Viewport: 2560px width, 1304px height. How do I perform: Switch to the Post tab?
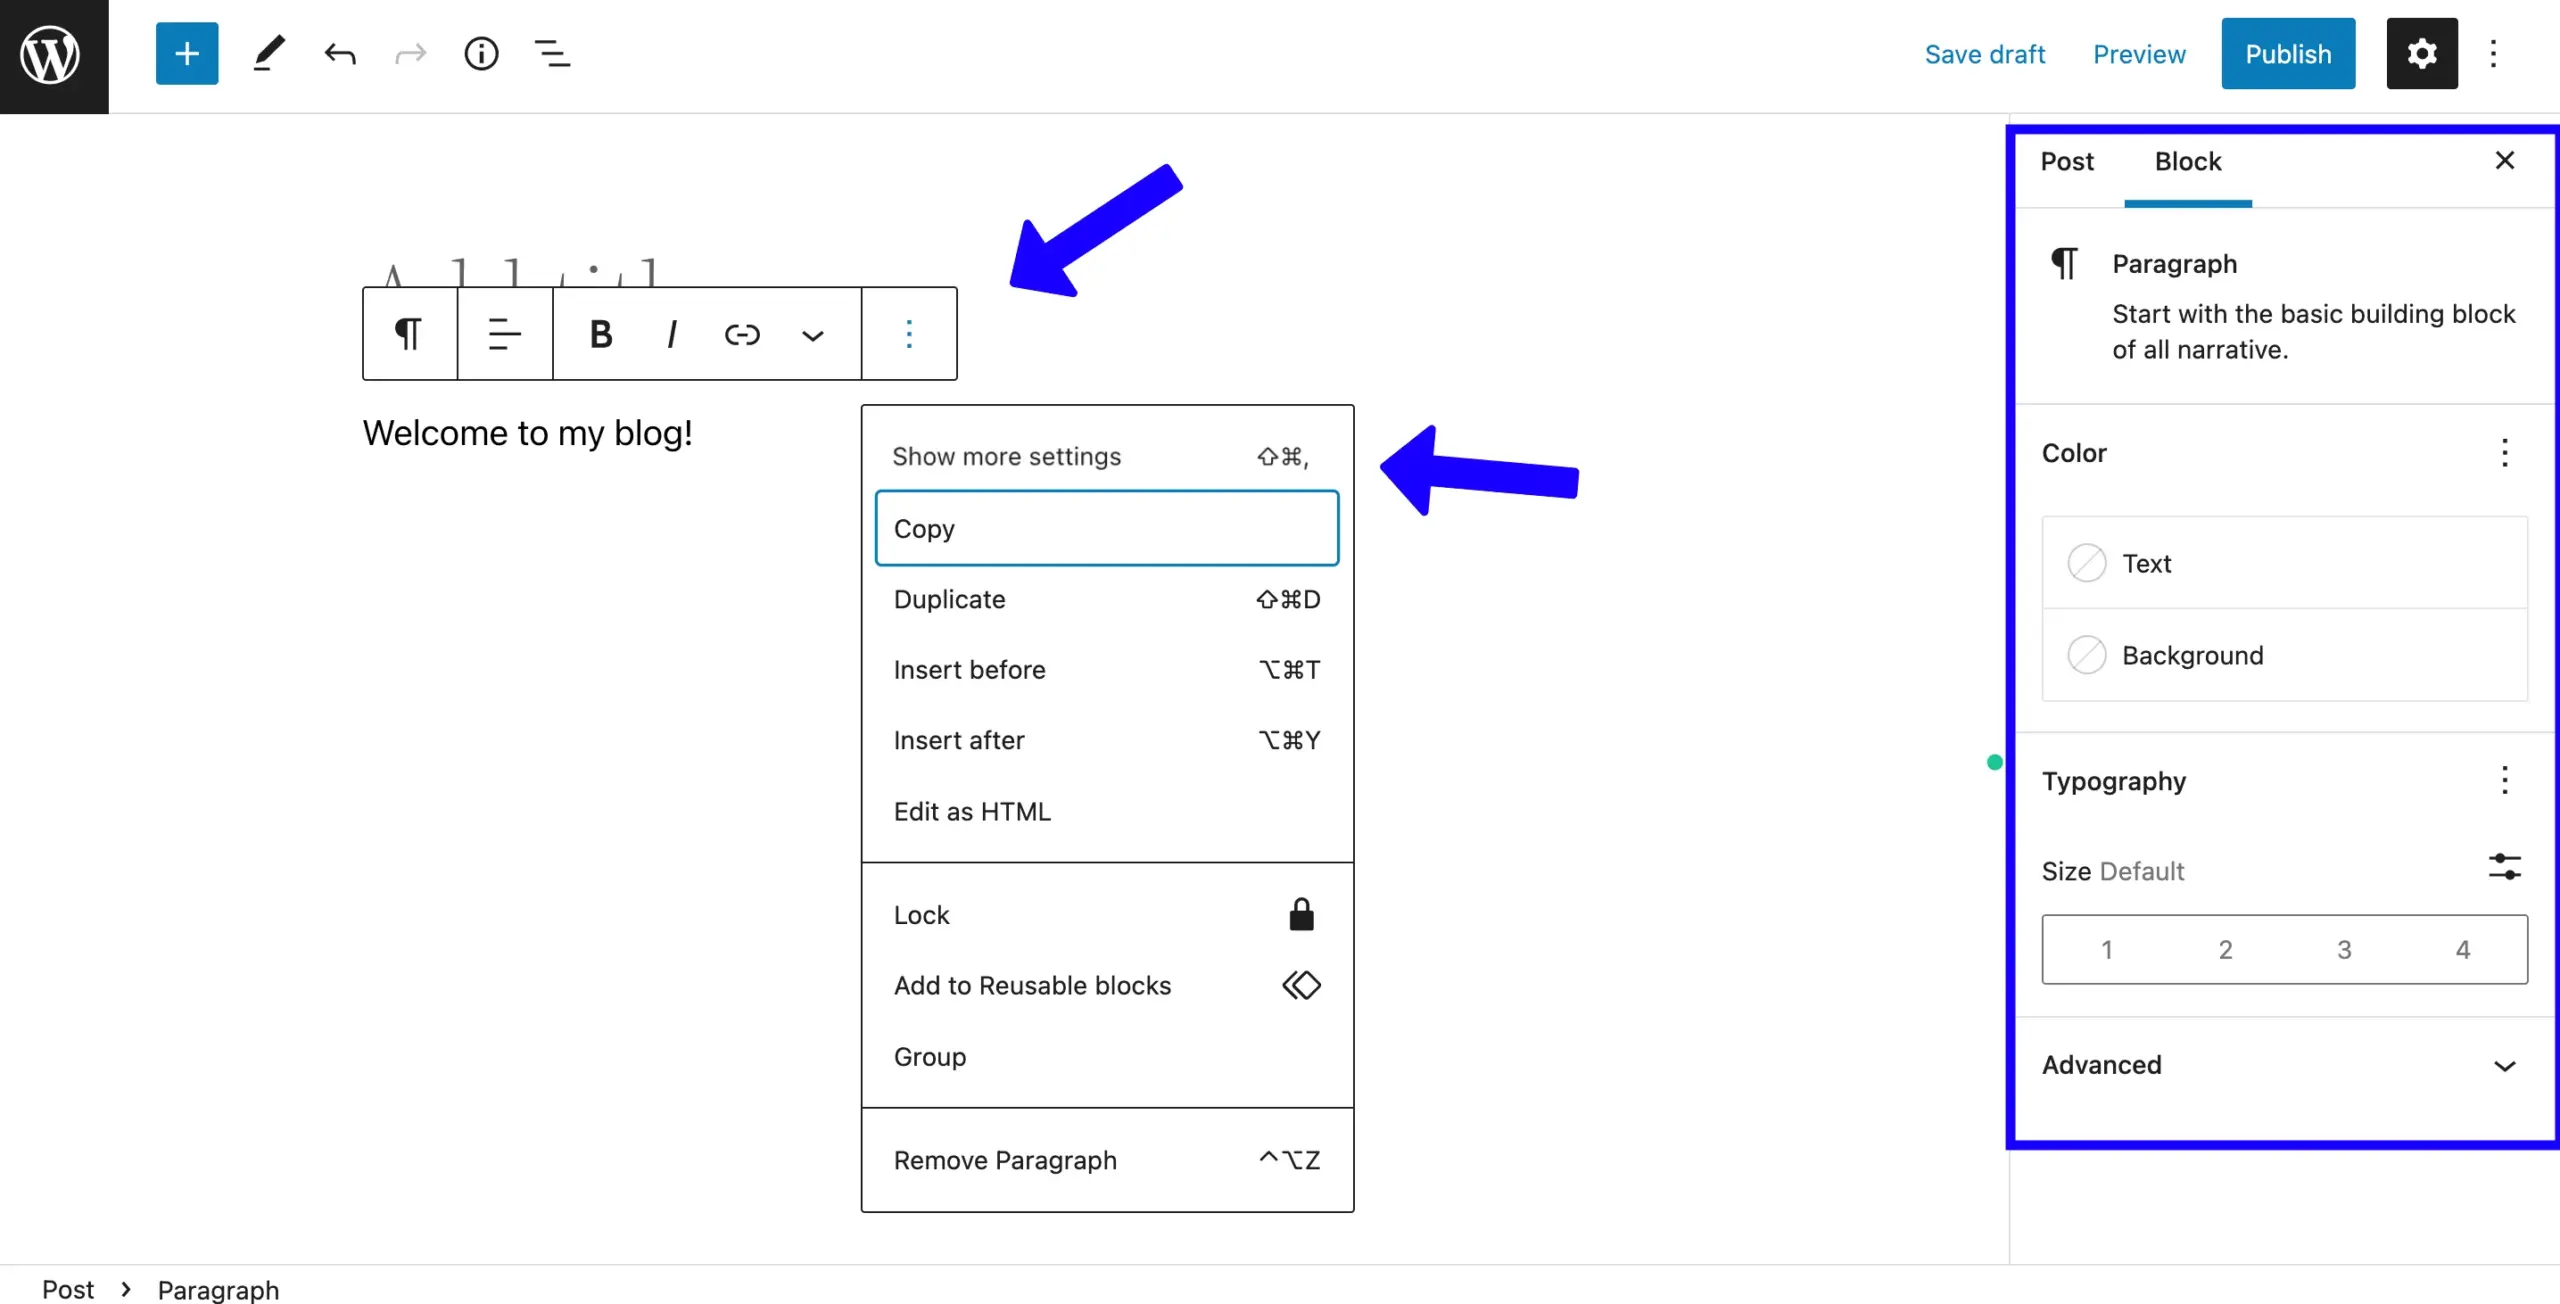click(2067, 162)
